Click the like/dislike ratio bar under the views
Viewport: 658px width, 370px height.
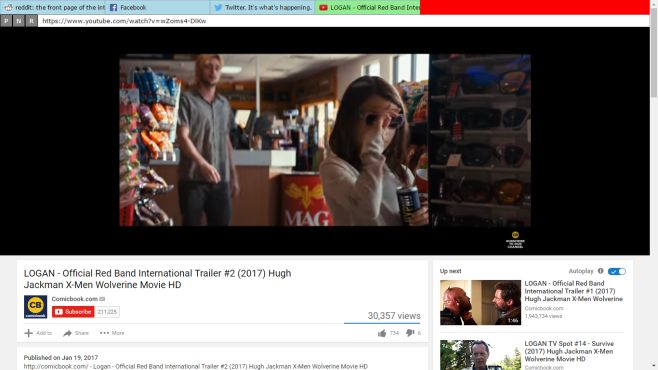pyautogui.click(x=382, y=323)
